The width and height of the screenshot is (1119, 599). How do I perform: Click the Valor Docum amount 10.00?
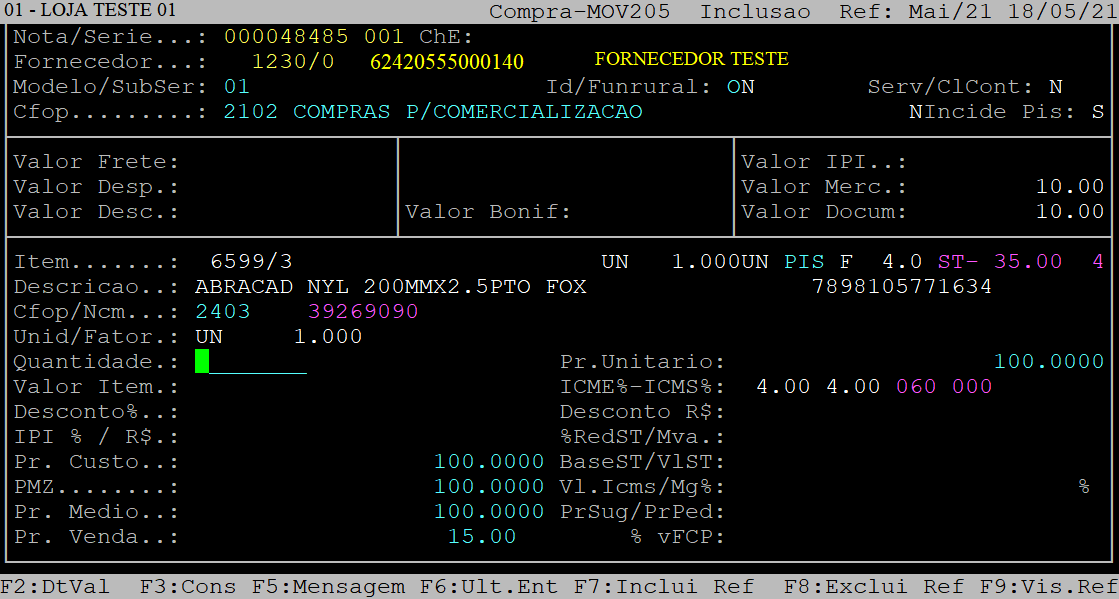point(1069,212)
